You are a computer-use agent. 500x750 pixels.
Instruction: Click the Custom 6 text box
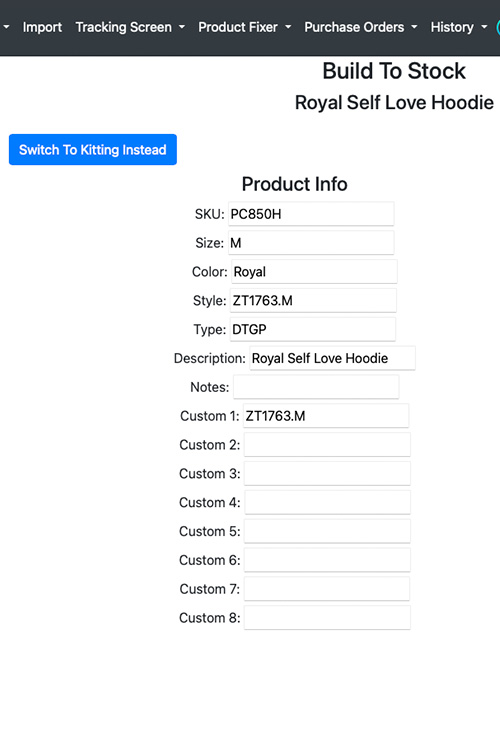tap(327, 560)
